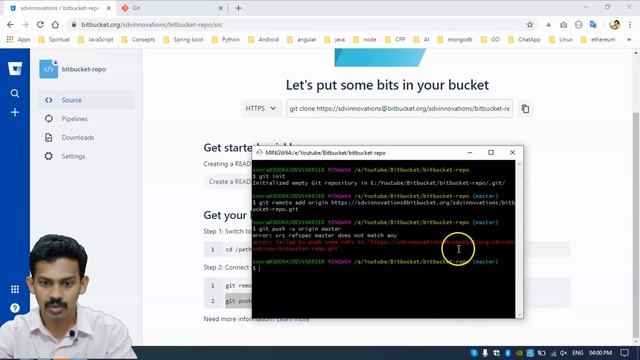Open the Chrome profile avatar
The image size is (640, 360).
614,24
